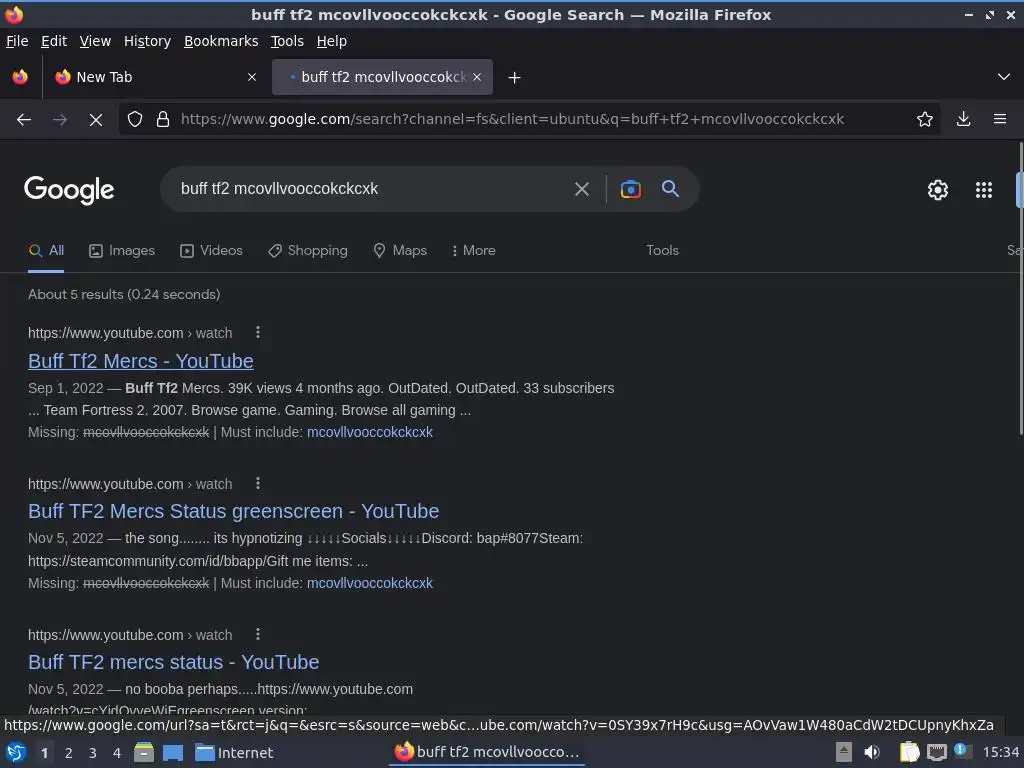
Task: Open the Buff Tf2 Mercs - YouTube result
Action: pyautogui.click(x=140, y=361)
